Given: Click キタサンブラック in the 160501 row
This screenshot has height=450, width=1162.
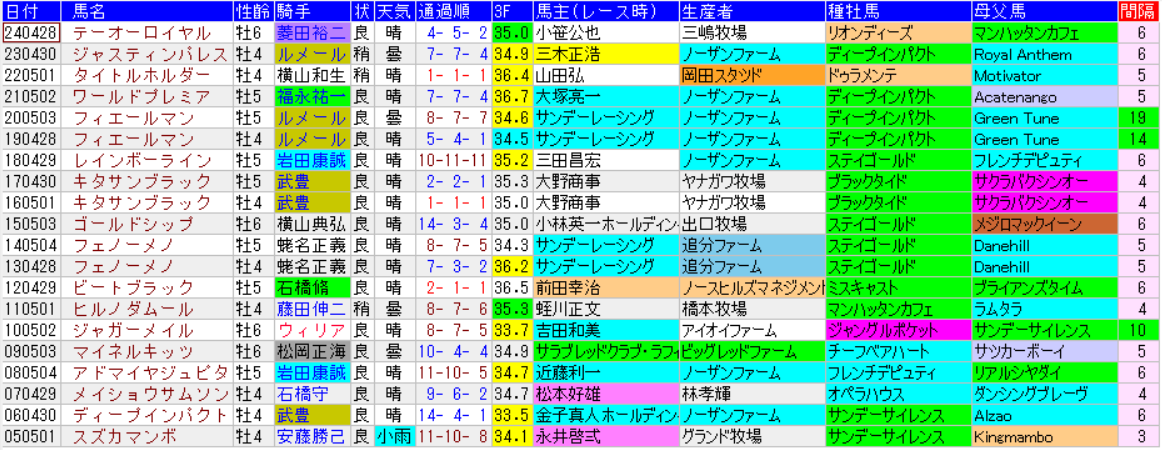Looking at the screenshot, I should coord(141,203).
